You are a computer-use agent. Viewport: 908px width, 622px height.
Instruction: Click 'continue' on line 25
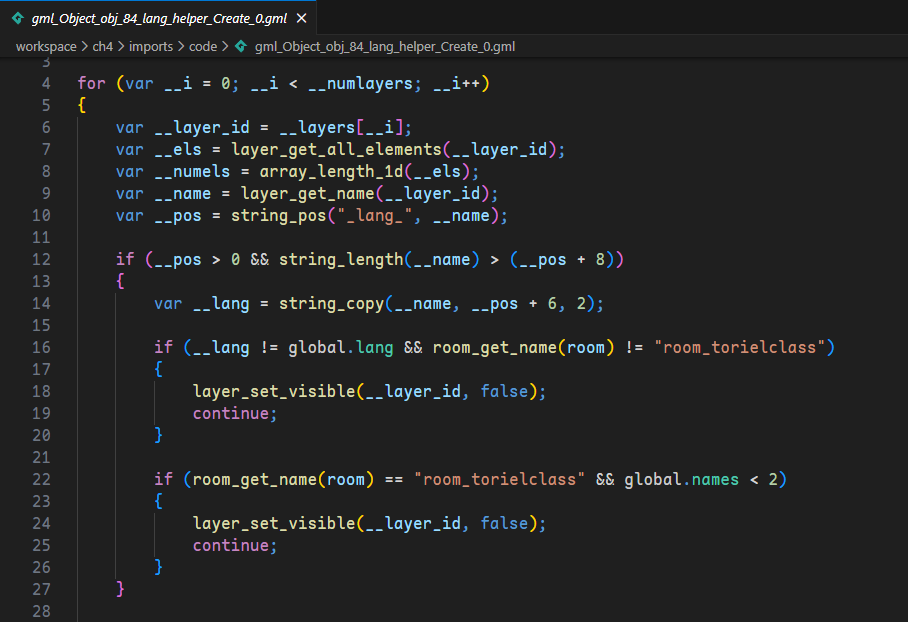click(231, 546)
